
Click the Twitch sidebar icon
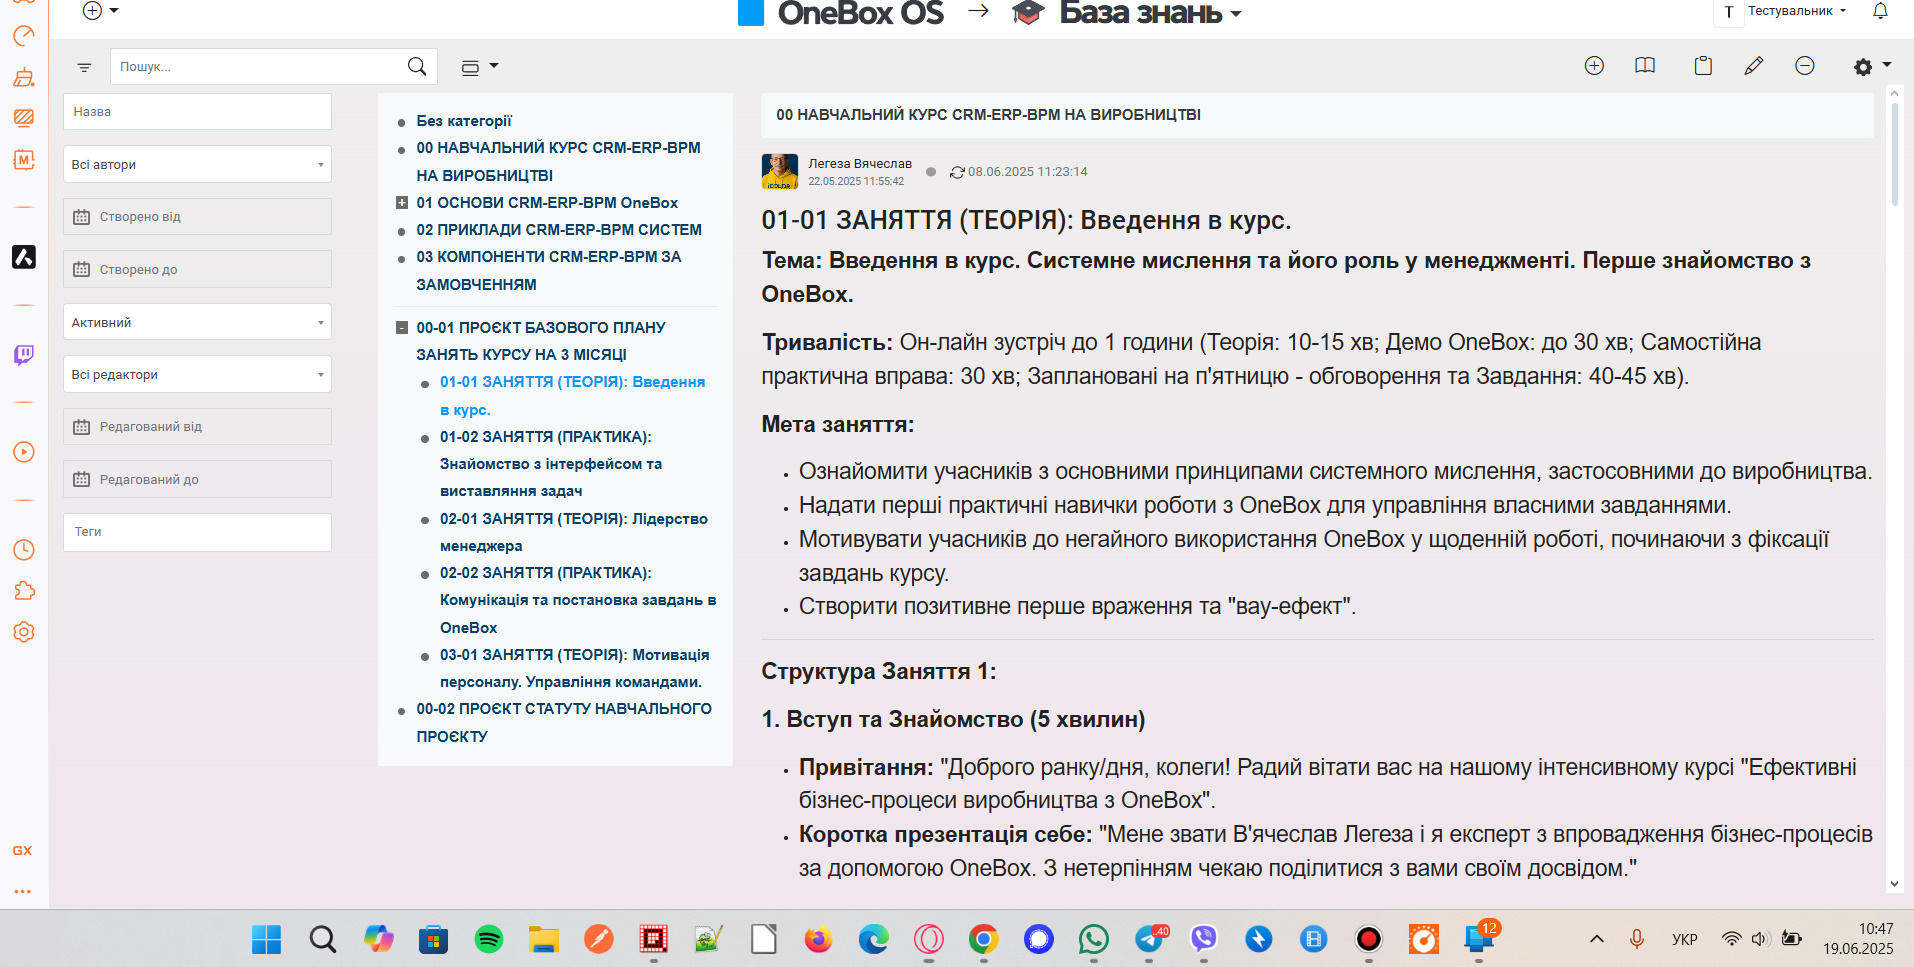click(24, 355)
